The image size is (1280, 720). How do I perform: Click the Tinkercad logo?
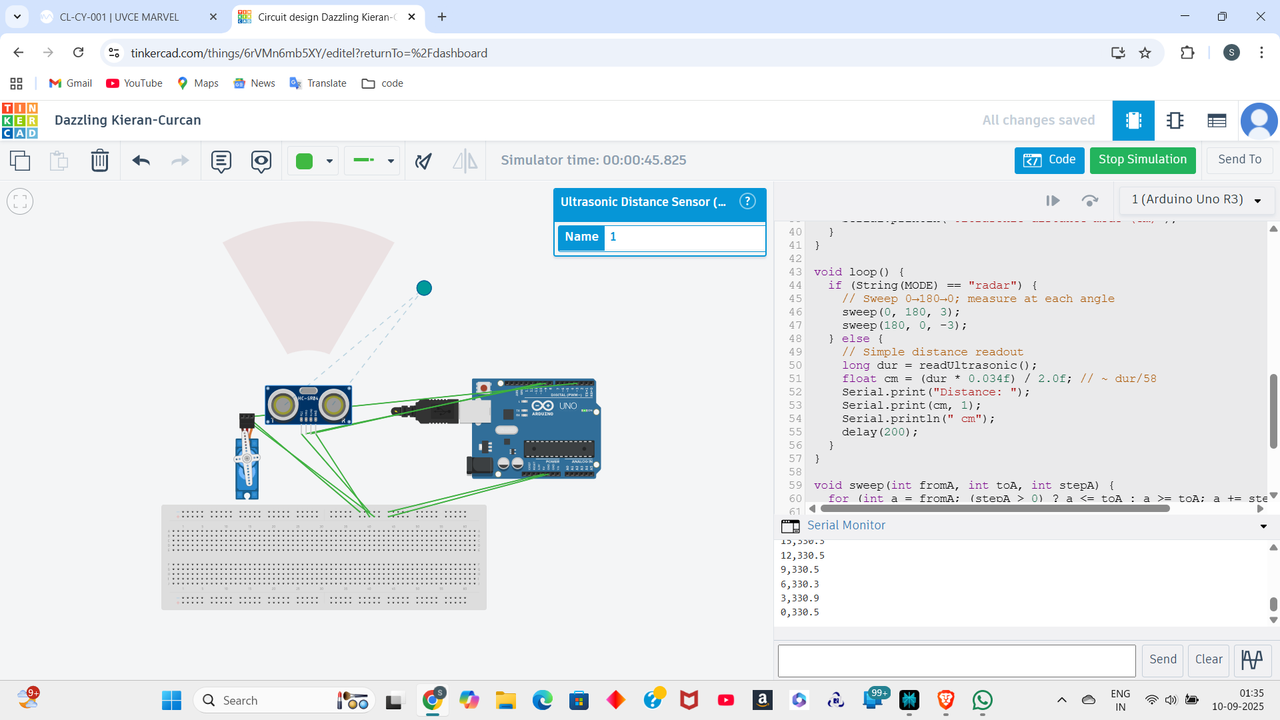click(x=20, y=120)
